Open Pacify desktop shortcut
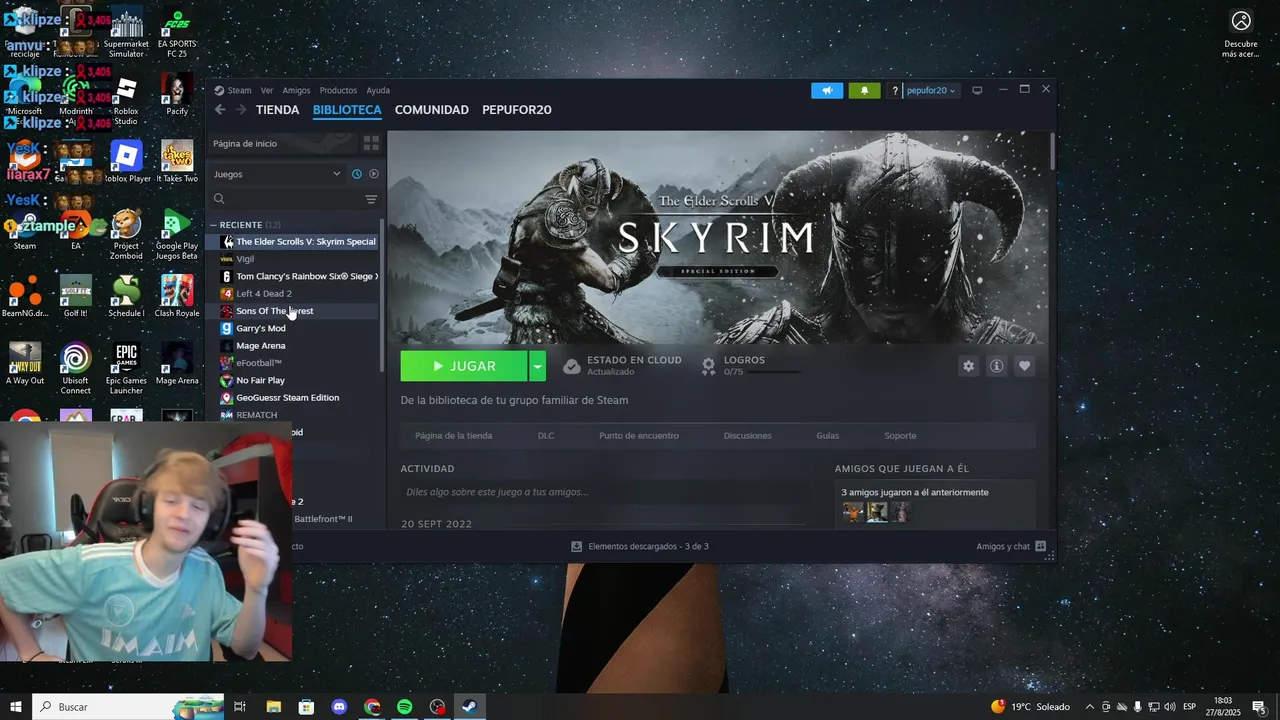 tap(177, 95)
